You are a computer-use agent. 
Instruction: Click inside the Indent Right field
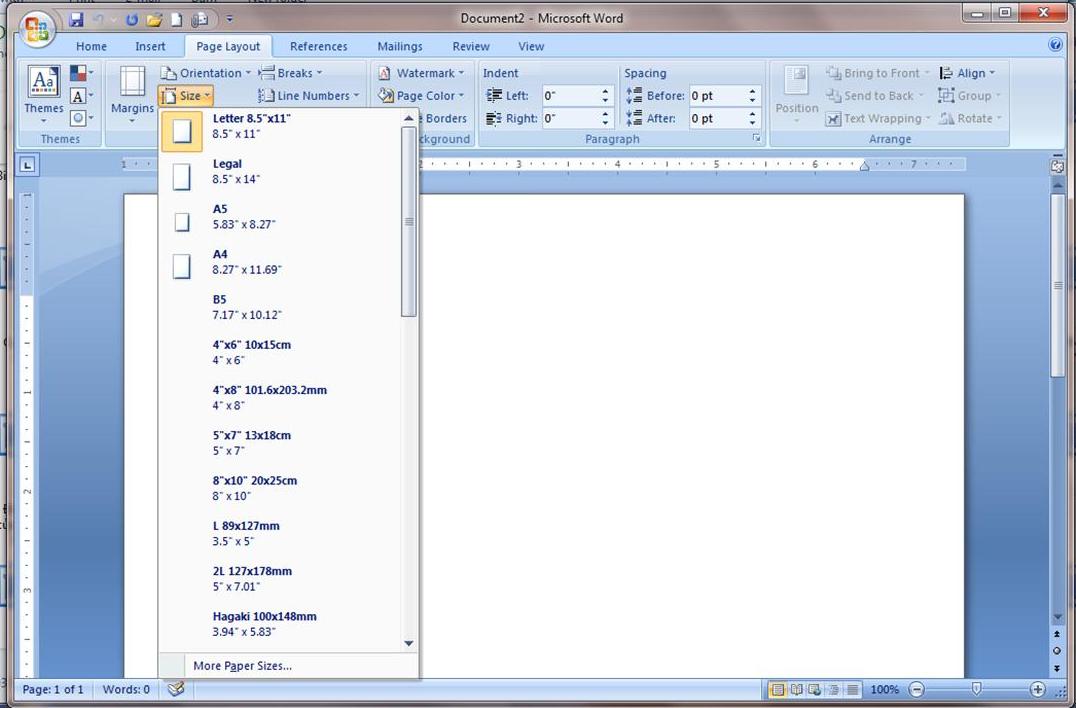[x=570, y=118]
